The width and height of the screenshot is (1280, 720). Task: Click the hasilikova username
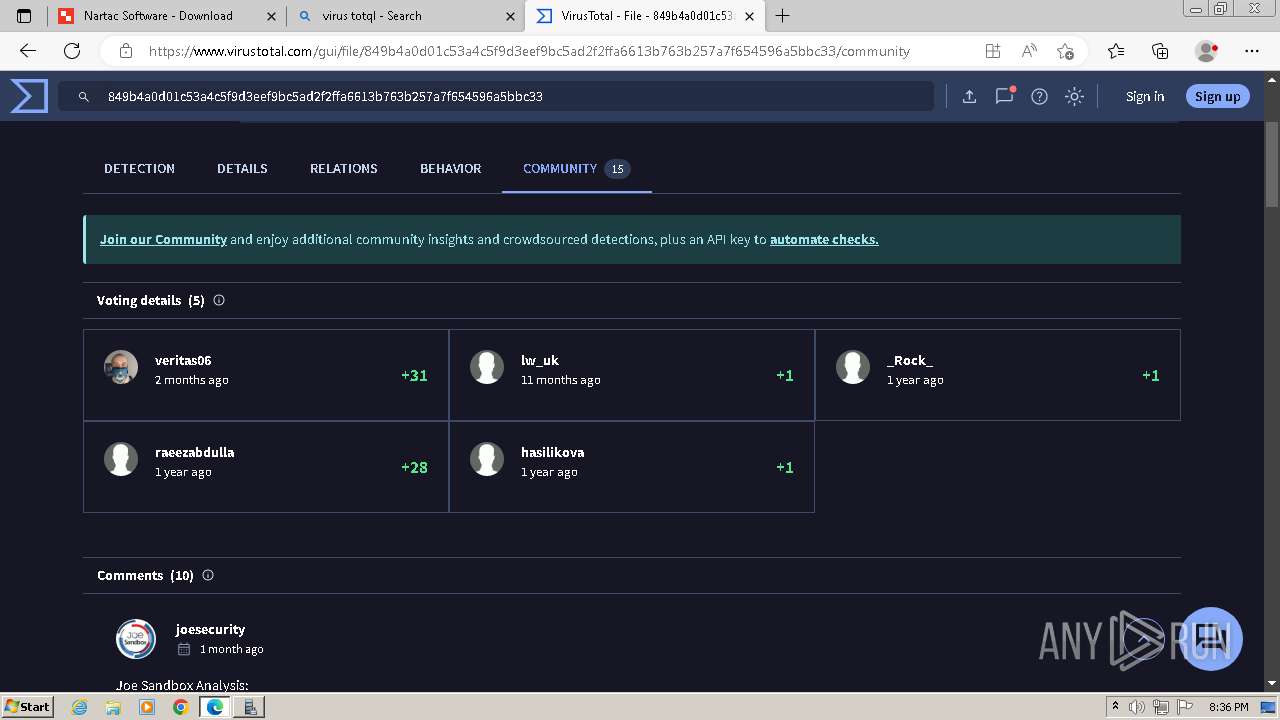pyautogui.click(x=553, y=453)
